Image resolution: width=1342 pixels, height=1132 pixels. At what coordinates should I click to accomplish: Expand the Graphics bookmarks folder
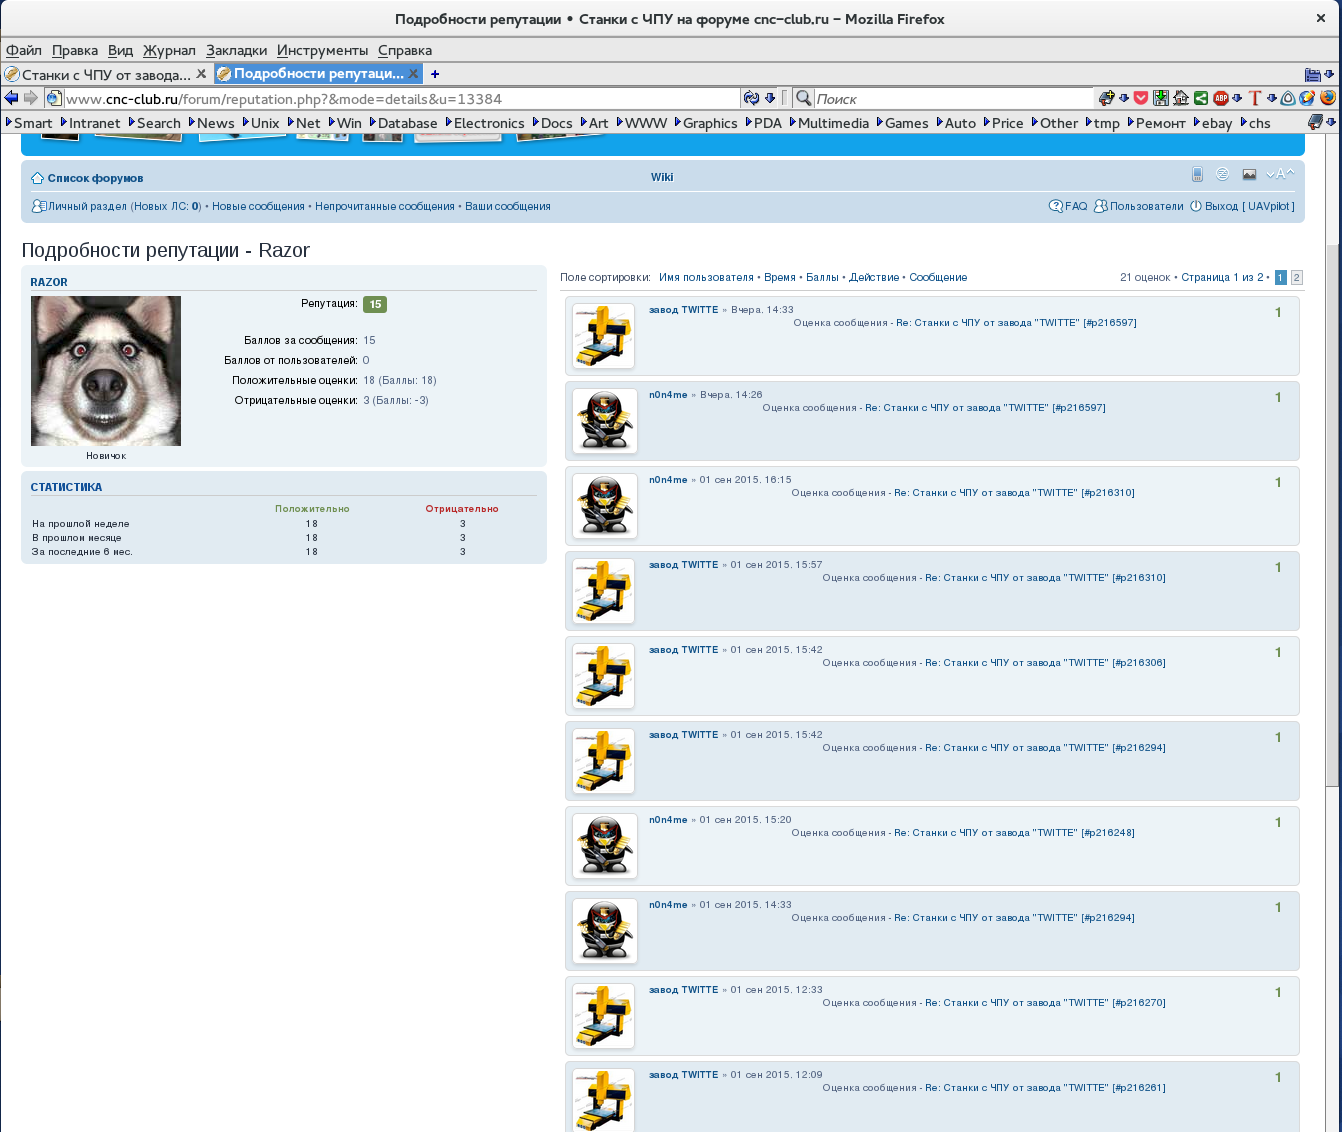(x=706, y=123)
